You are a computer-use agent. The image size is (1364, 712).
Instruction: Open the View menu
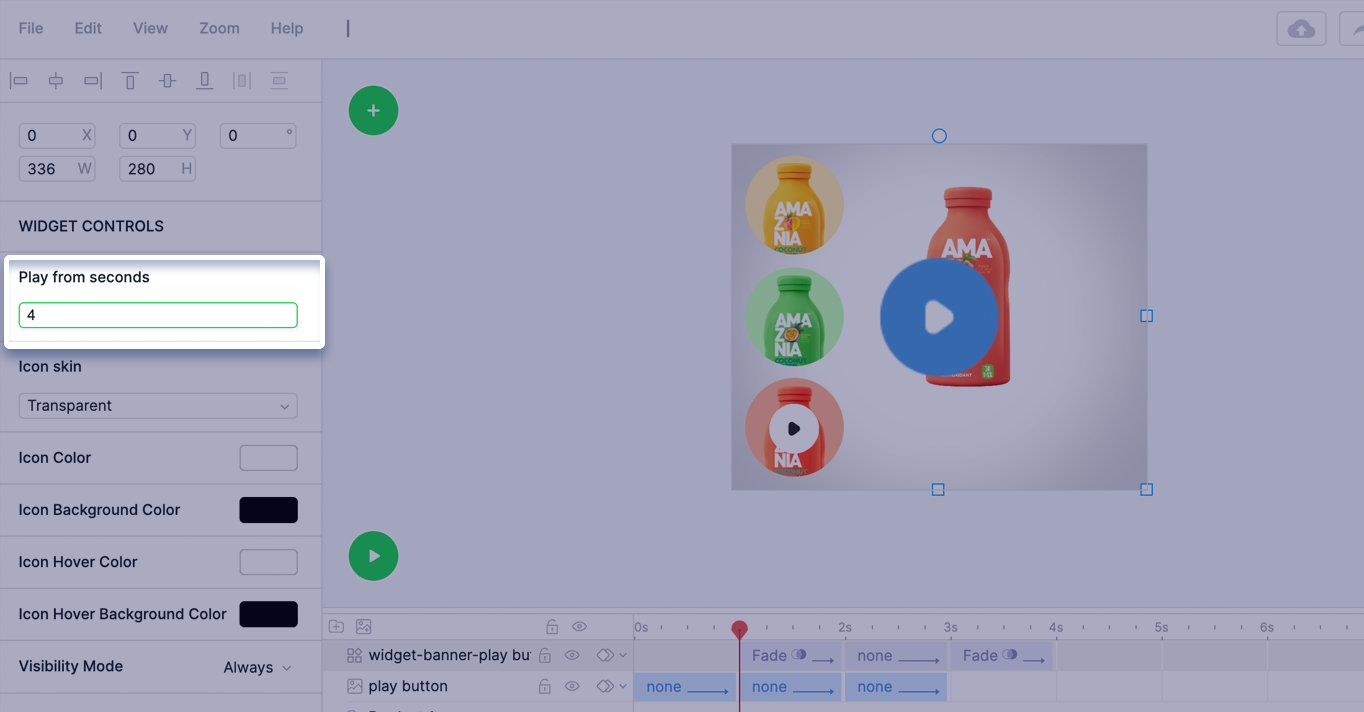[150, 28]
